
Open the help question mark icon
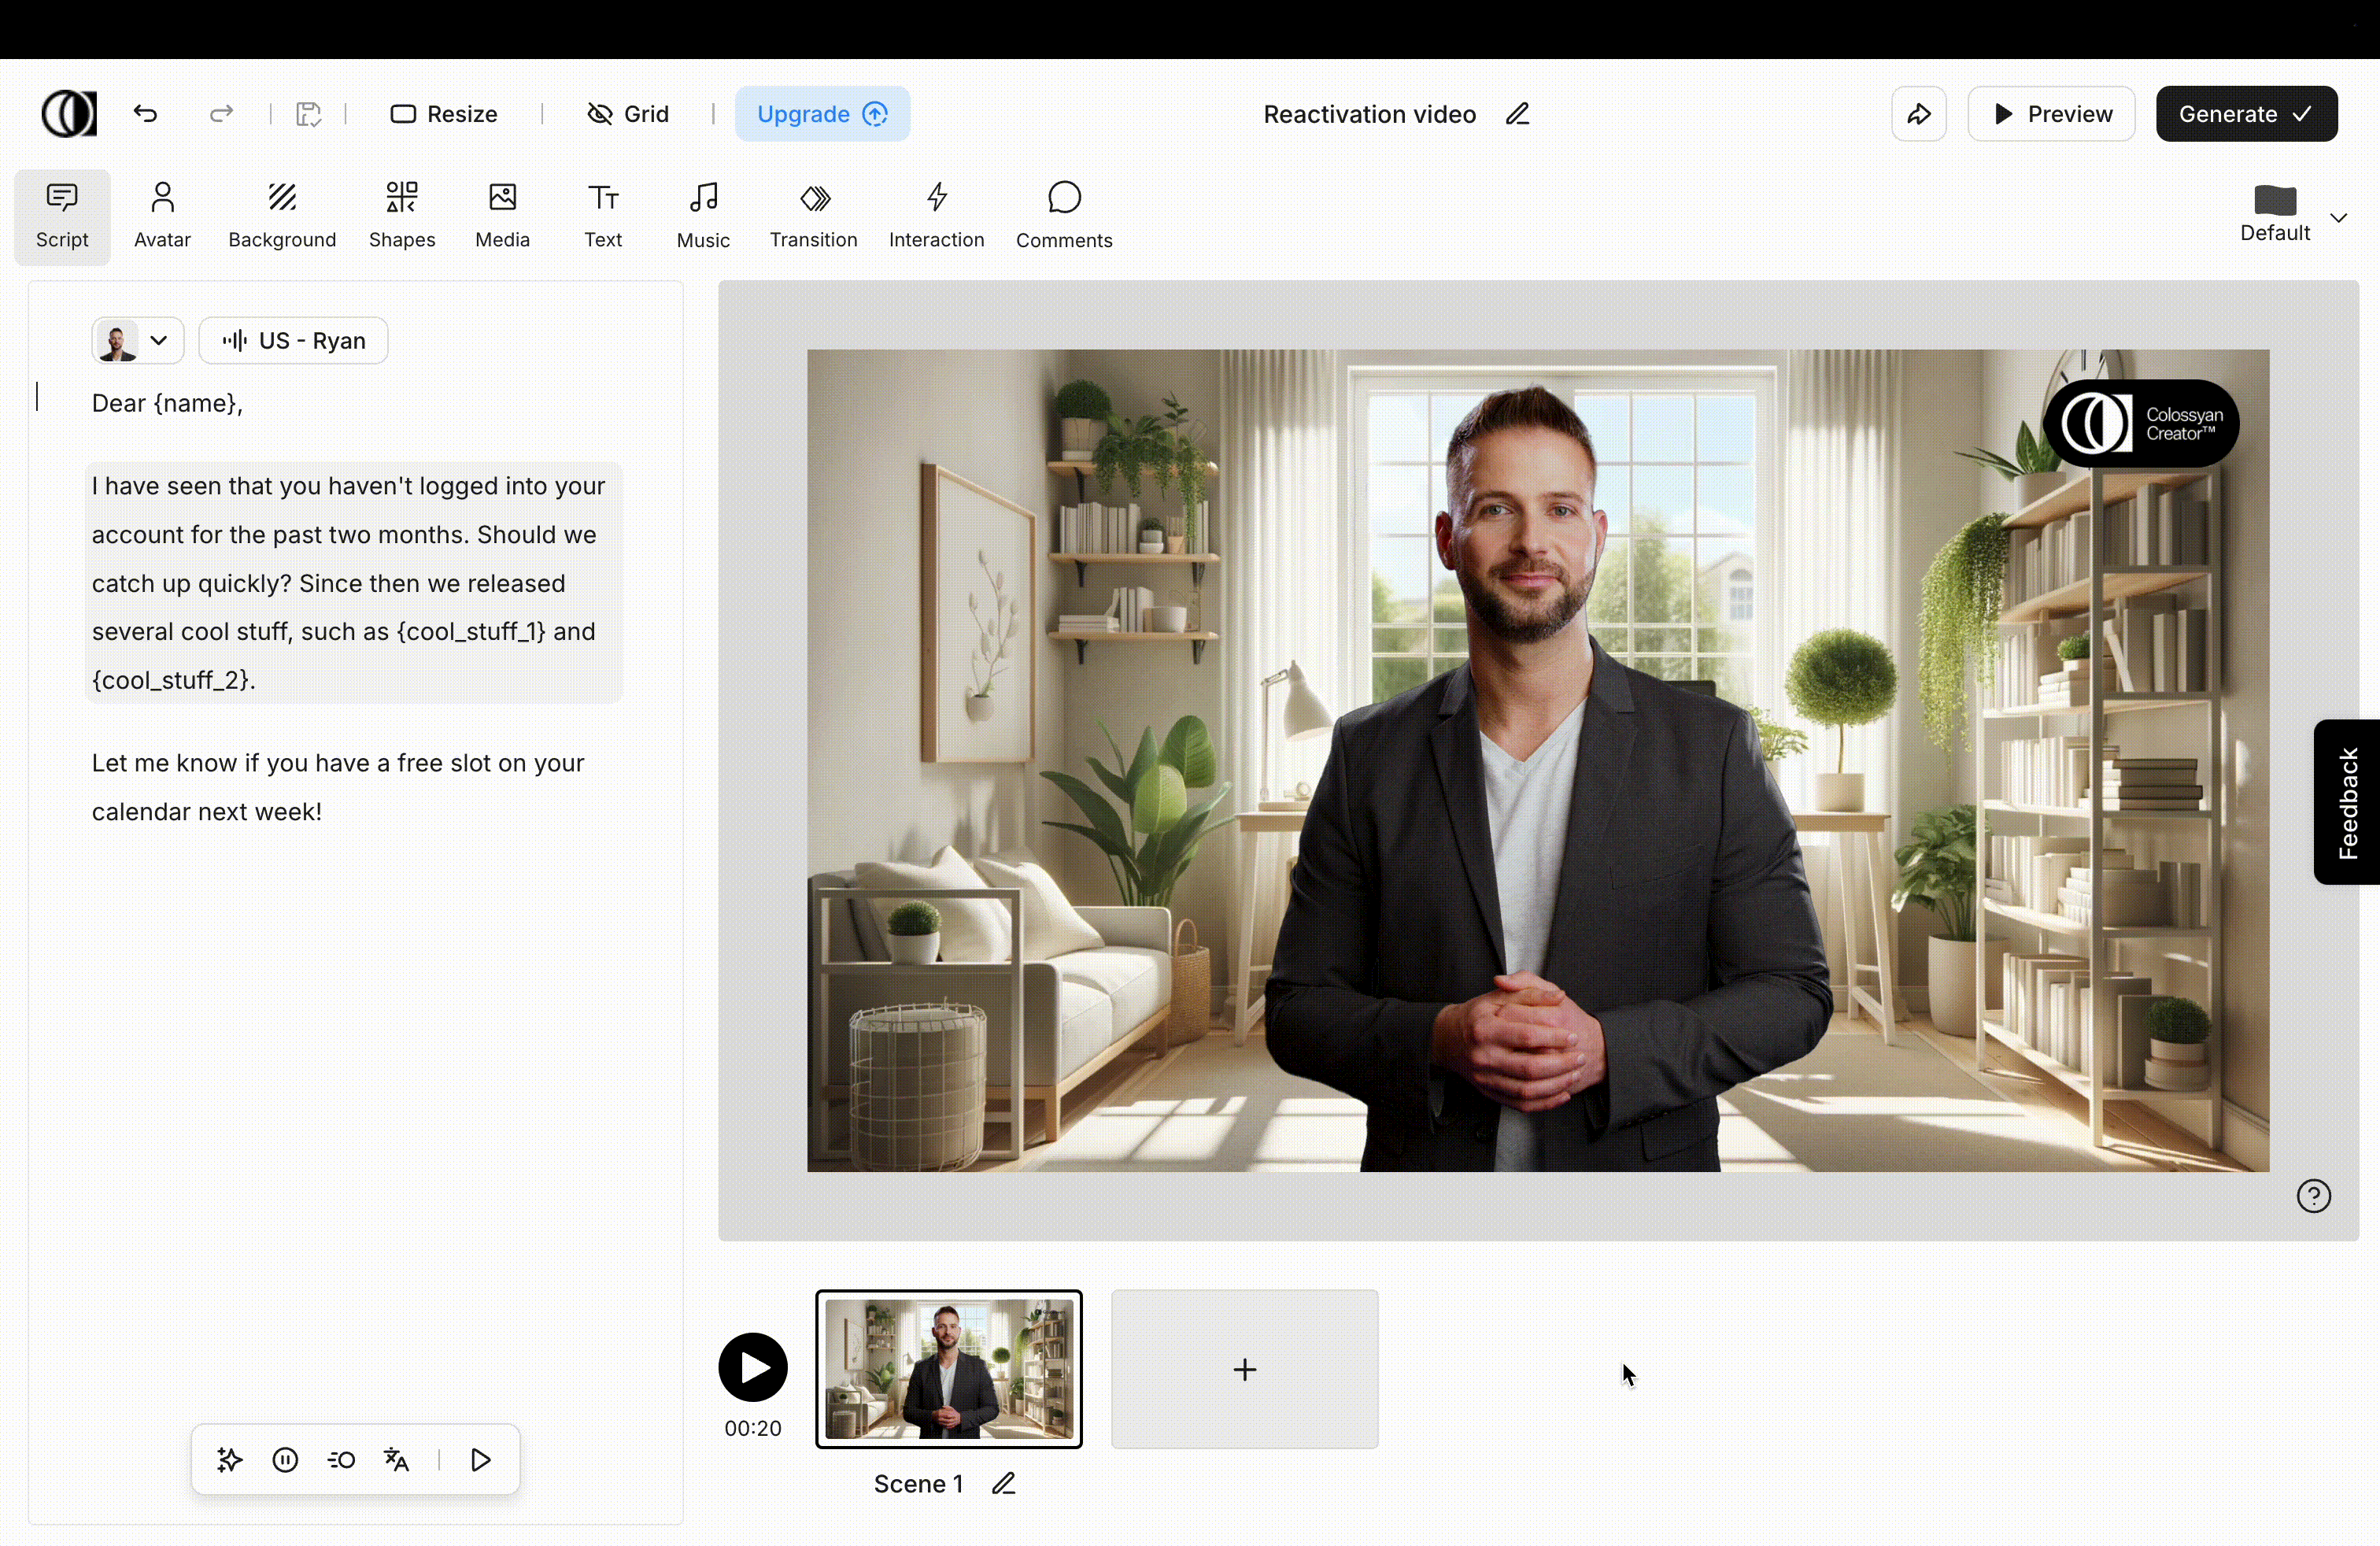click(2313, 1196)
